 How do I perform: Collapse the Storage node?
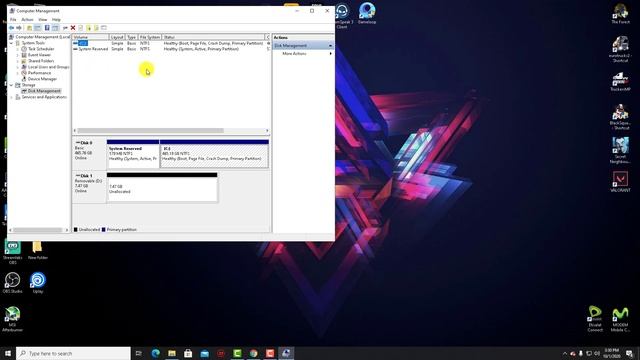[11, 85]
